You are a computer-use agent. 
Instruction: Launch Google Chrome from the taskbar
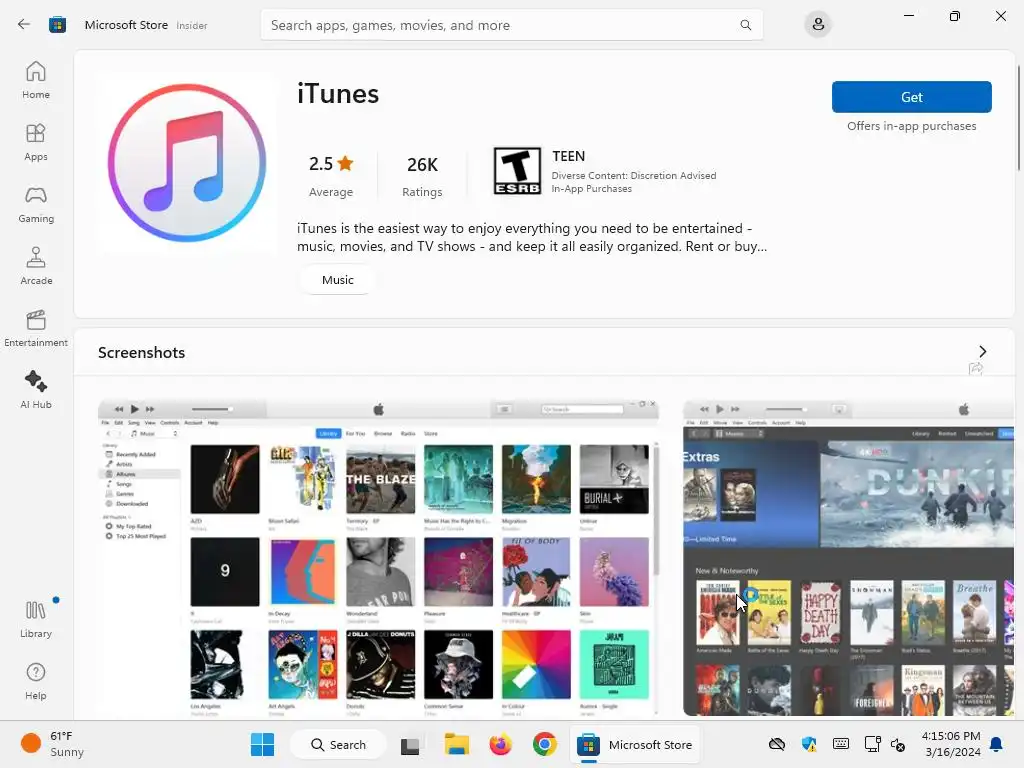[544, 744]
